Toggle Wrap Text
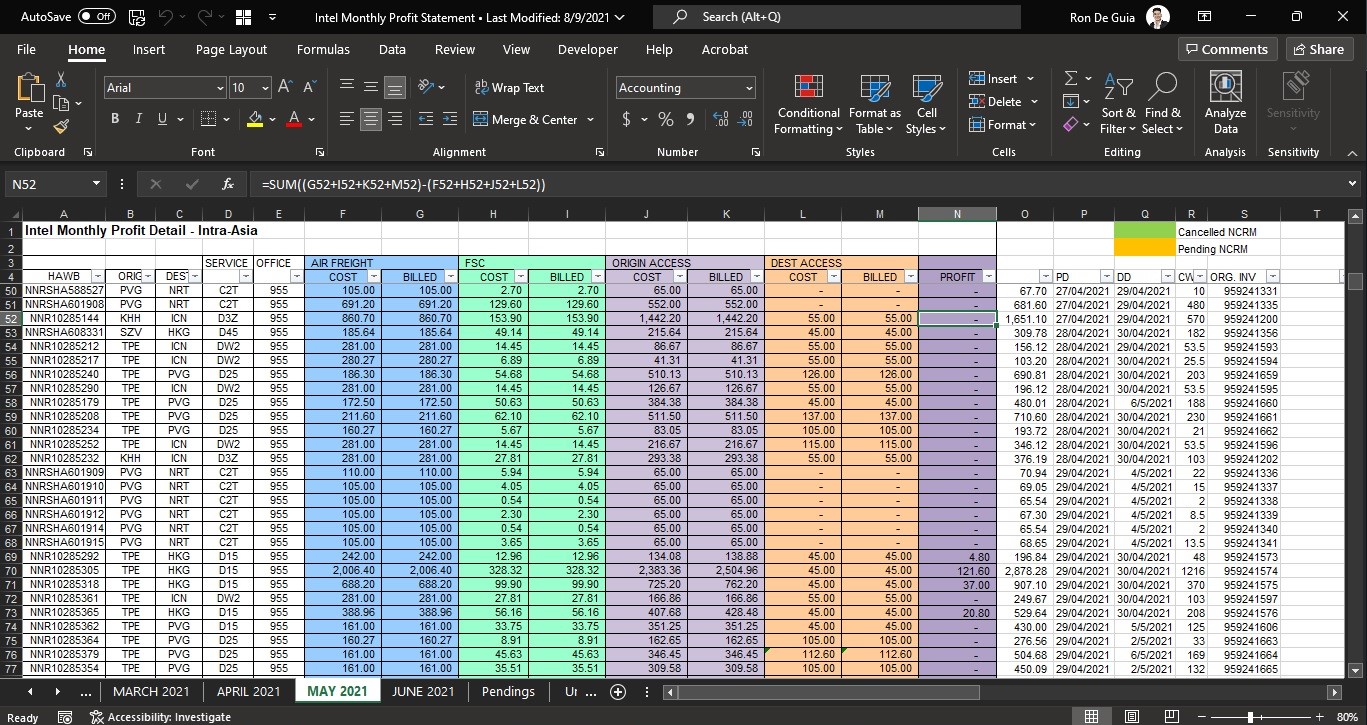The width and height of the screenshot is (1367, 725). (x=509, y=88)
